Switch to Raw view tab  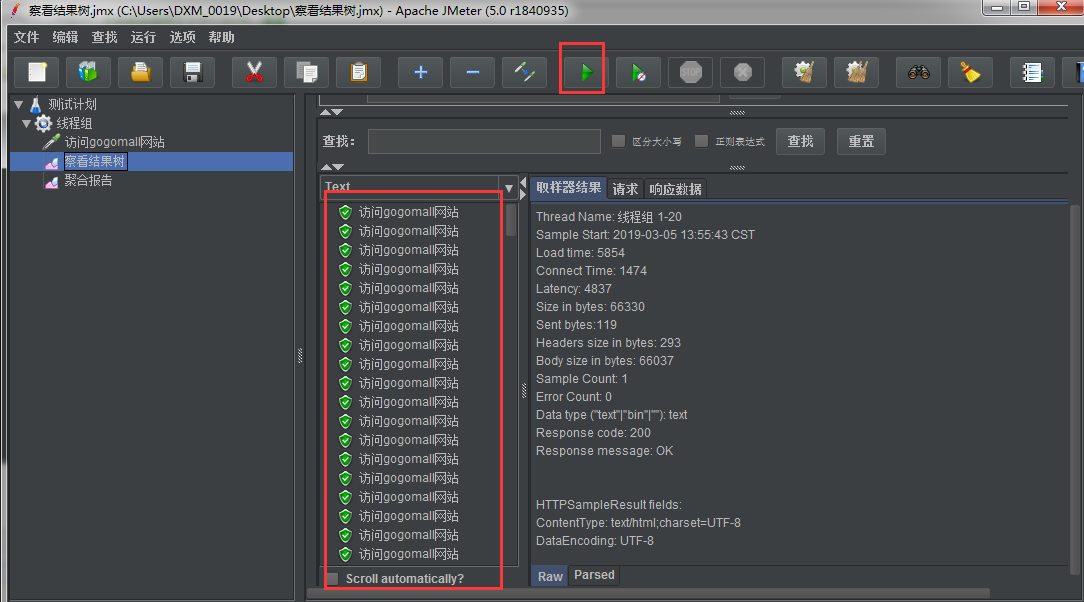[x=550, y=576]
